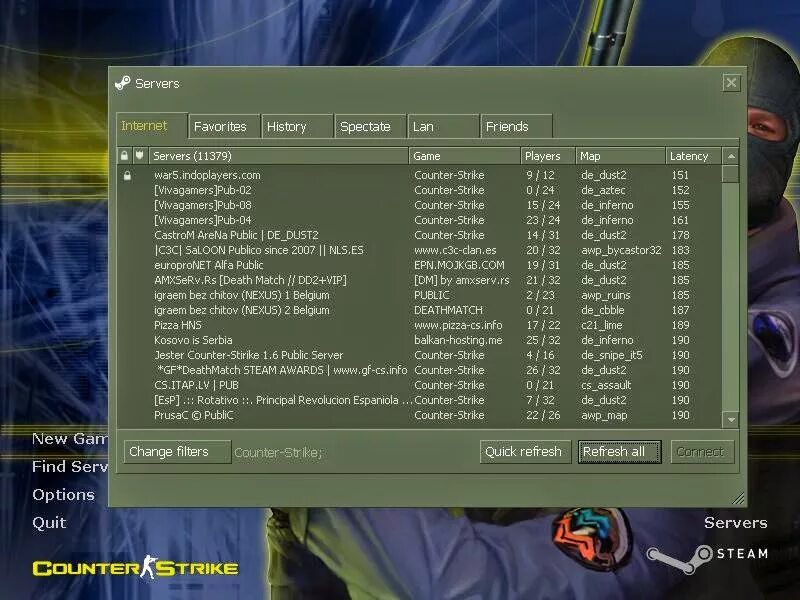Click the server list scrollbar thumb
The image size is (800, 600).
click(x=731, y=173)
